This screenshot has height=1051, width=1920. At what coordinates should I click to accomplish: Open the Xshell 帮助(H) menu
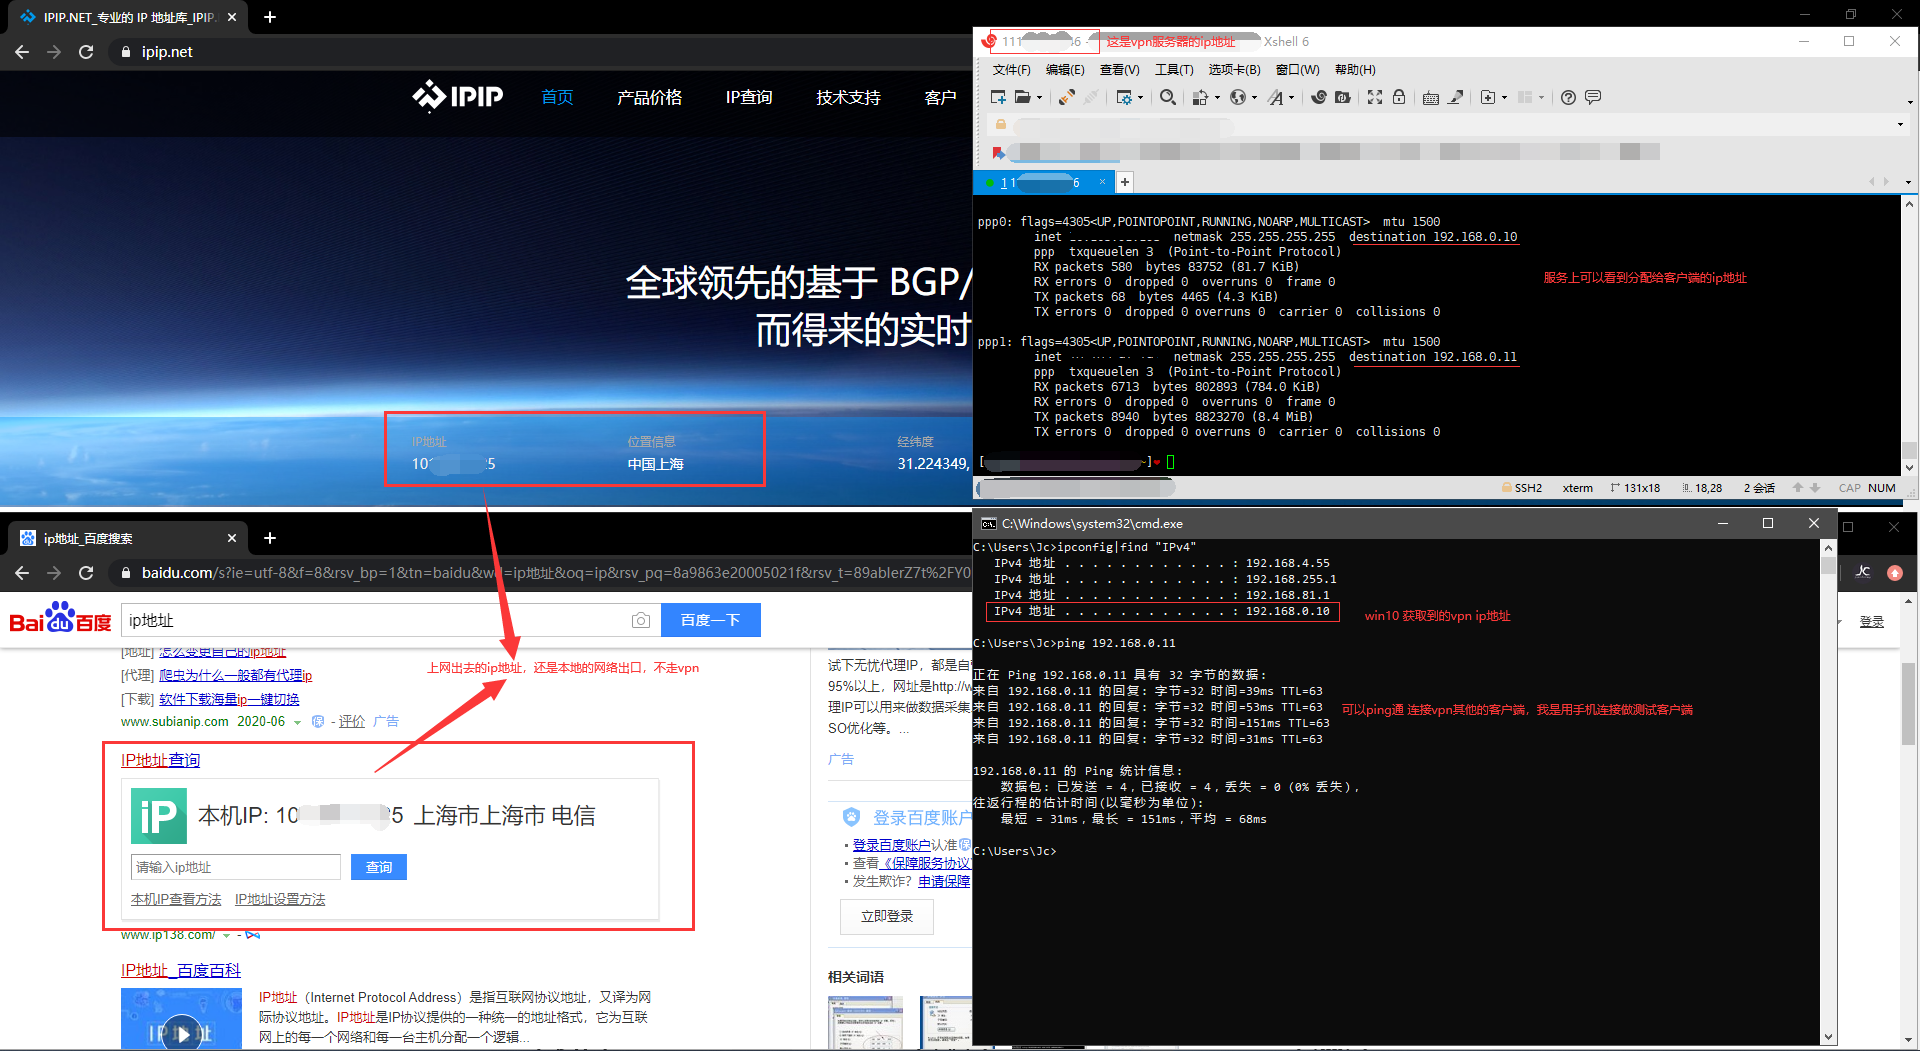coord(1355,69)
